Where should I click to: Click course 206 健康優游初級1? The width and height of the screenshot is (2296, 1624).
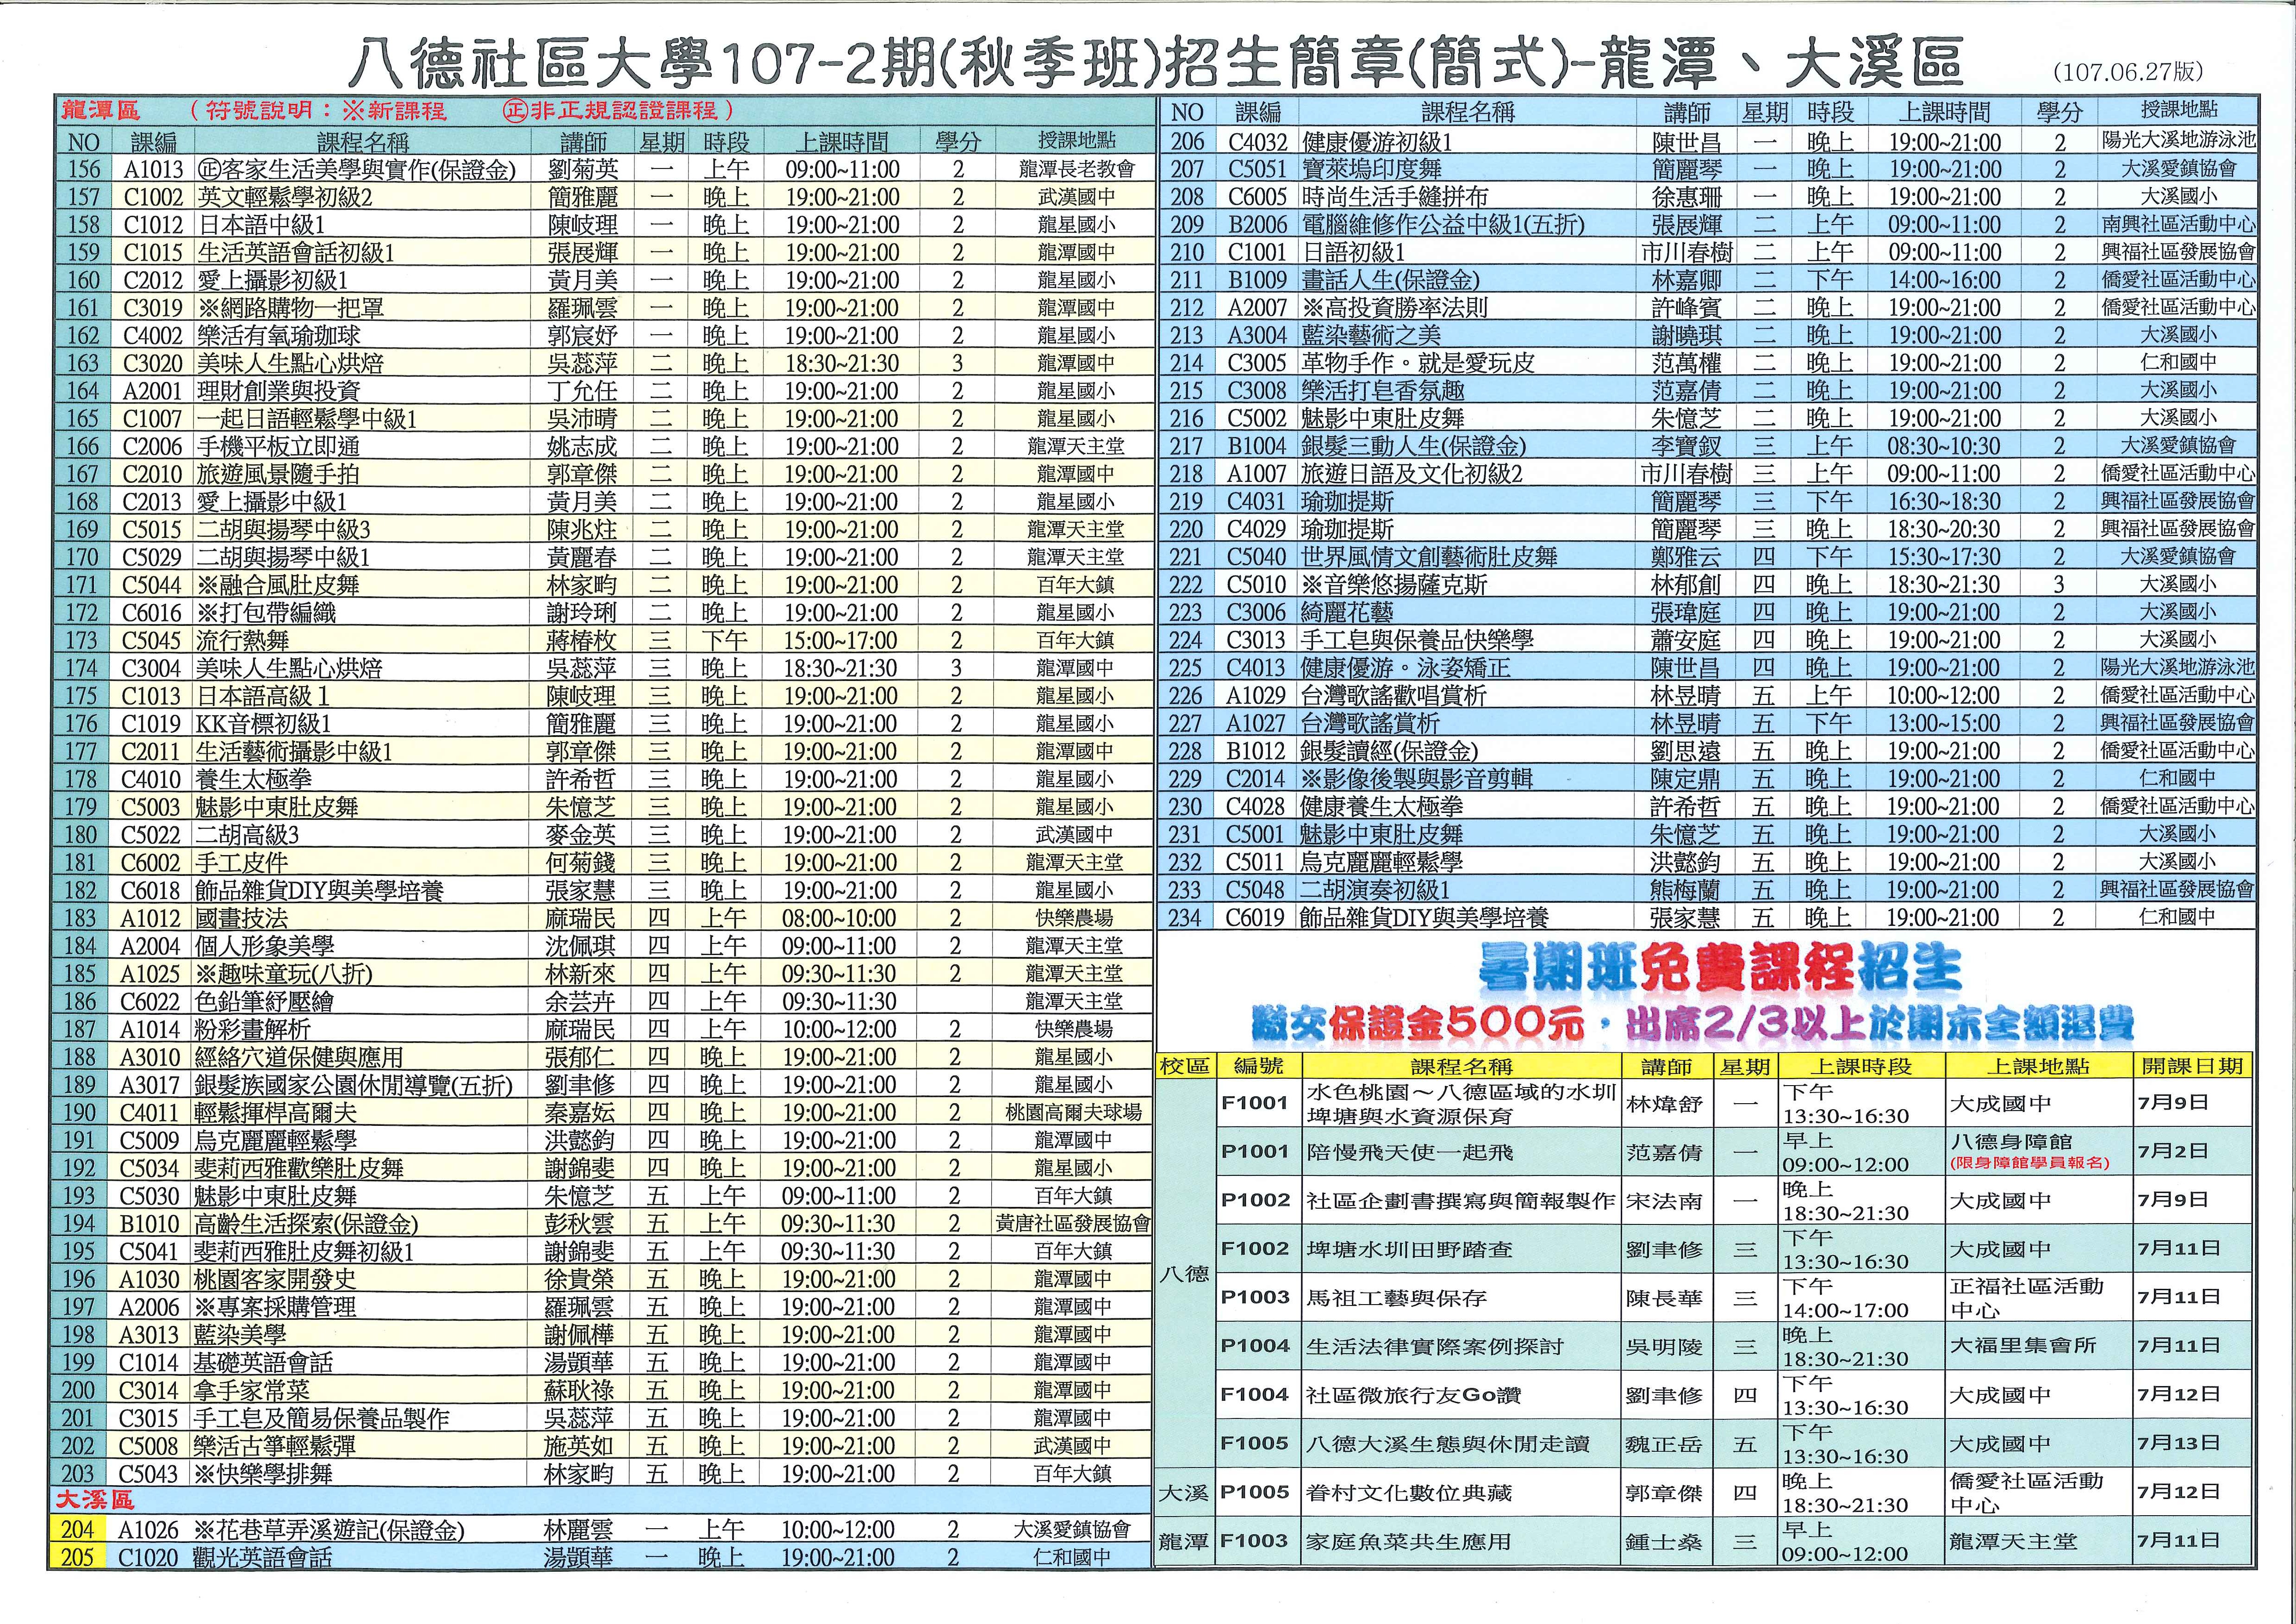[1376, 142]
